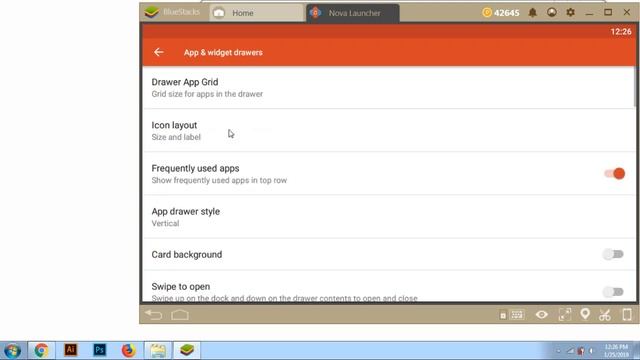Open the Windows Start menu

(x=13, y=351)
